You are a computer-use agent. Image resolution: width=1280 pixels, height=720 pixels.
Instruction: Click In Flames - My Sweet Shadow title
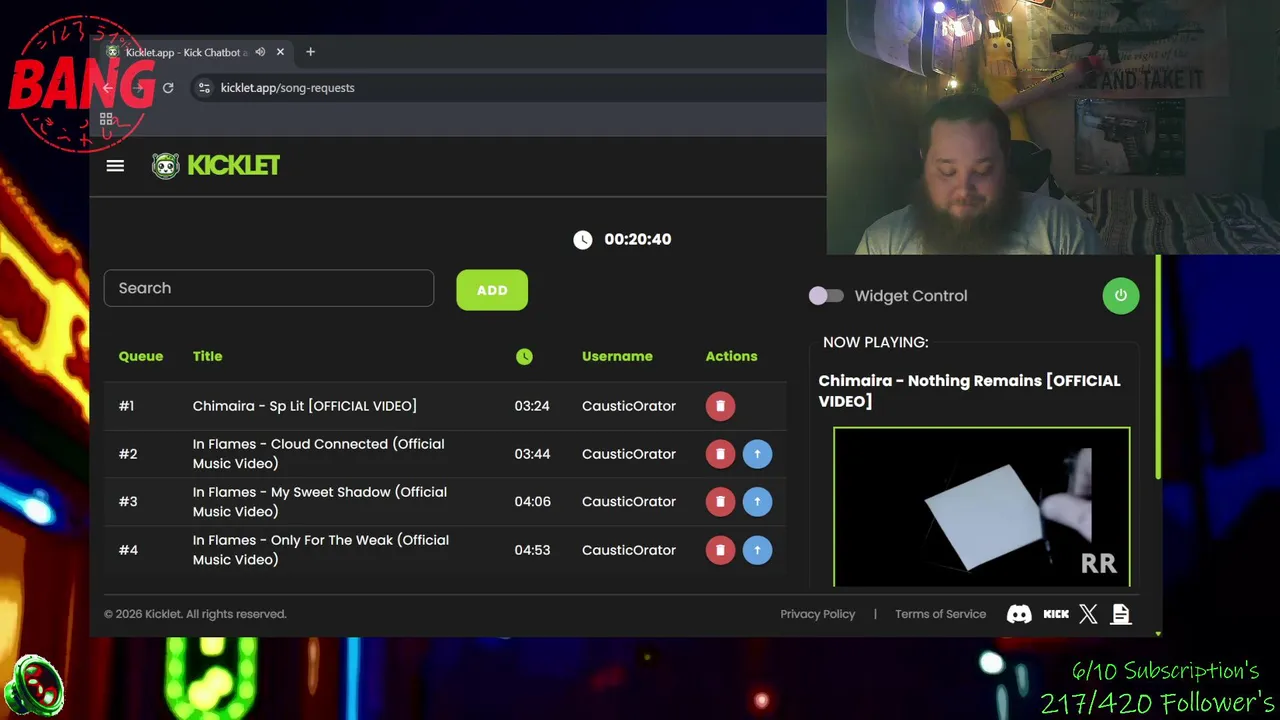(x=320, y=502)
